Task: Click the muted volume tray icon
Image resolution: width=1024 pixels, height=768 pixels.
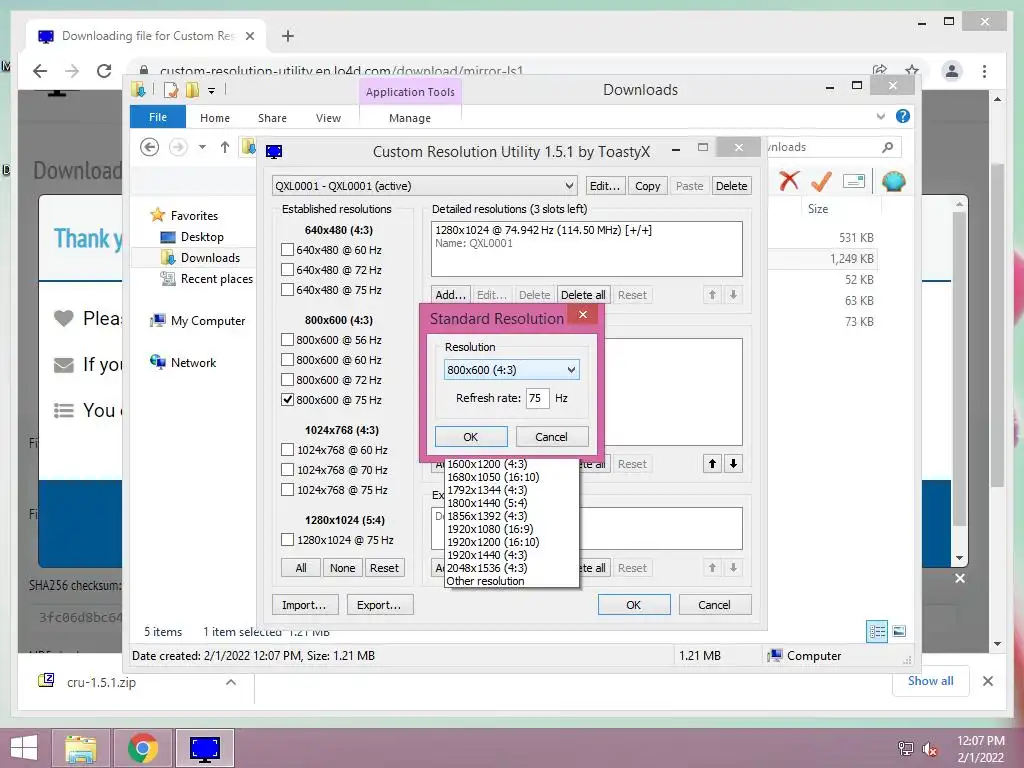Action: [x=929, y=749]
